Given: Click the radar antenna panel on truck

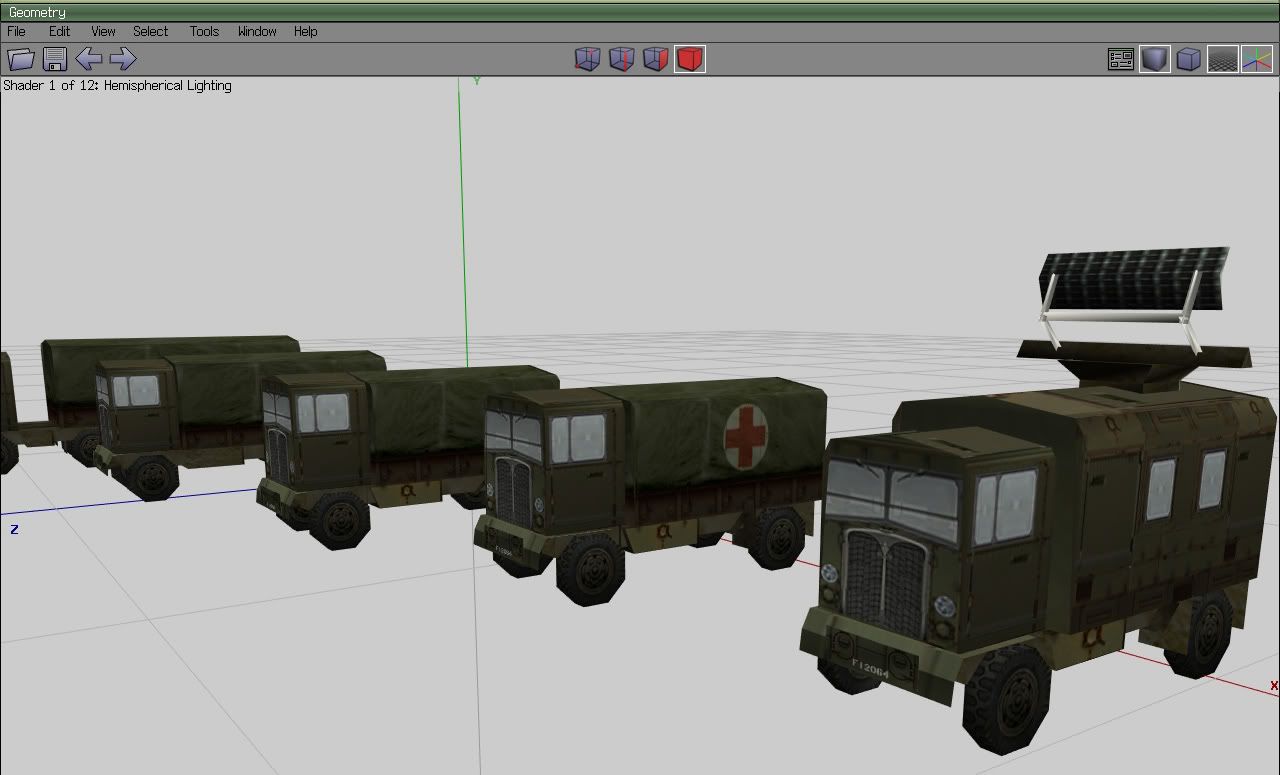Looking at the screenshot, I should pyautogui.click(x=1135, y=278).
